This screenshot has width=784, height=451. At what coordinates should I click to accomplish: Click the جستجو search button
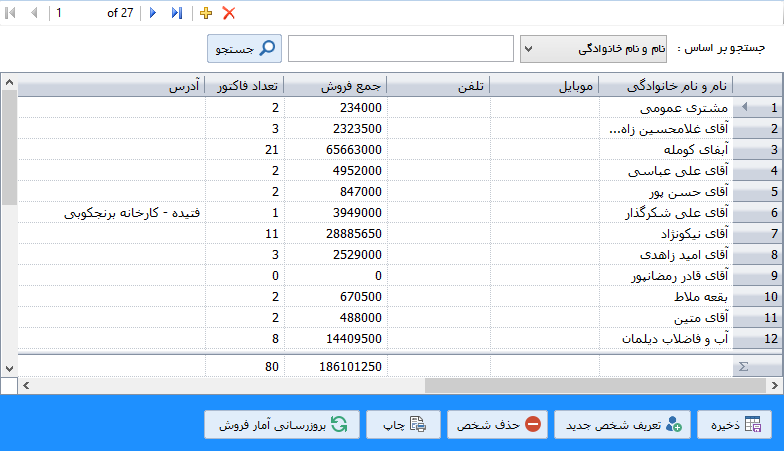pos(245,48)
